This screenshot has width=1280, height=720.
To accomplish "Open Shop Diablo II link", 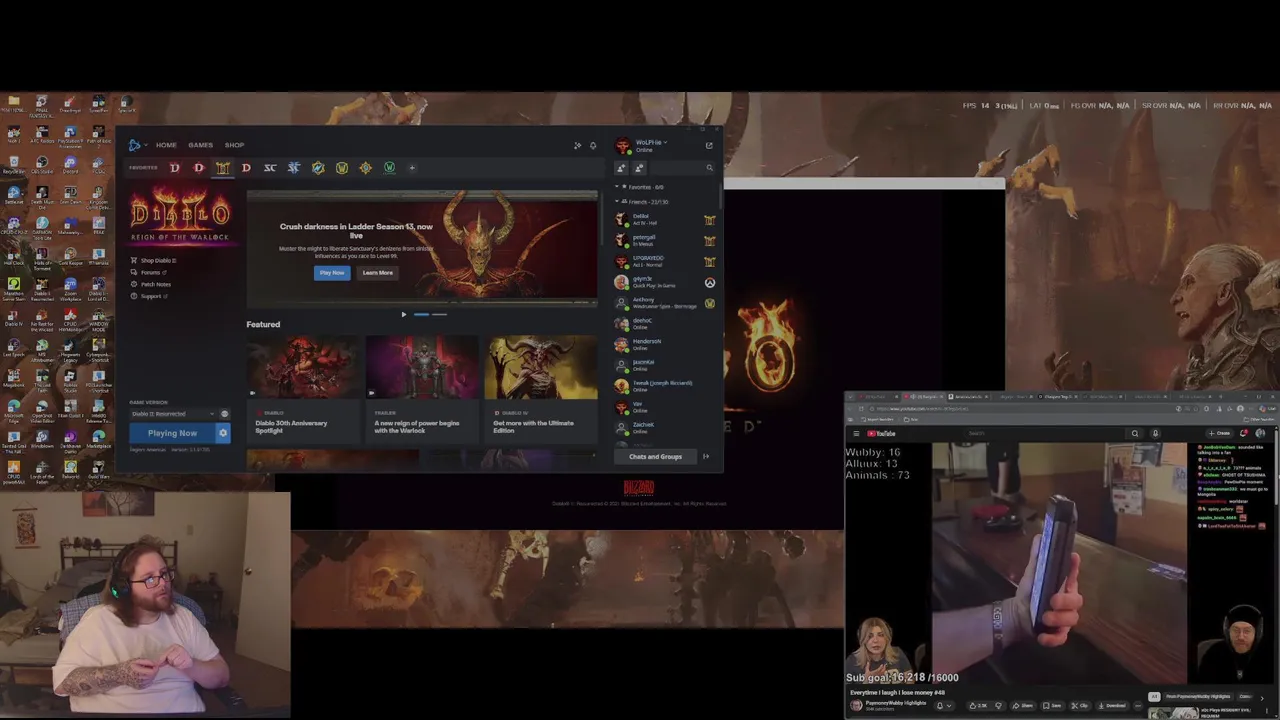I will pyautogui.click(x=154, y=261).
